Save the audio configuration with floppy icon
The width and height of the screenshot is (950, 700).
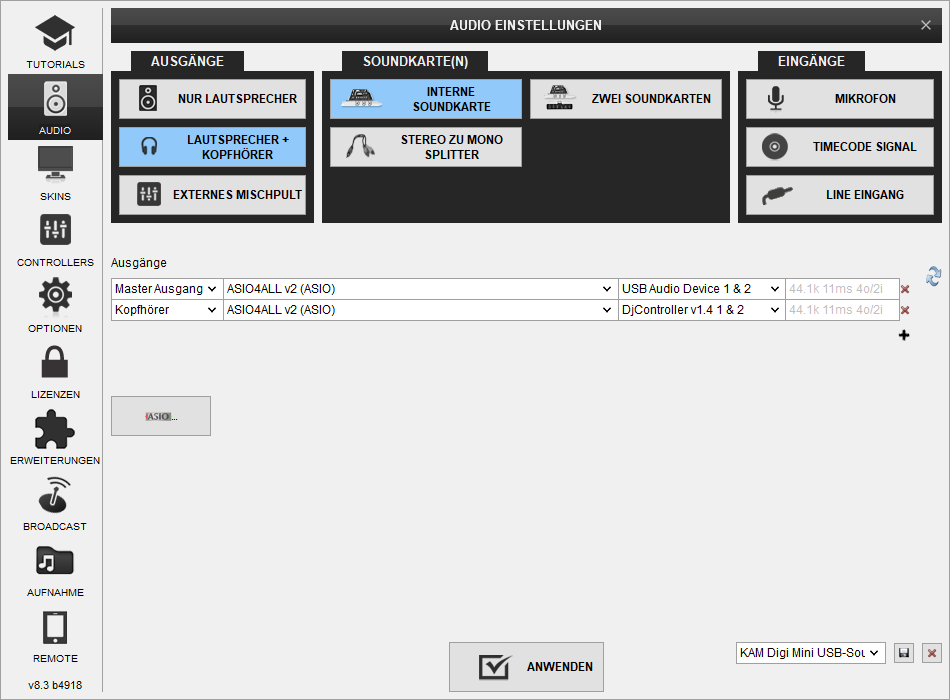[x=904, y=653]
